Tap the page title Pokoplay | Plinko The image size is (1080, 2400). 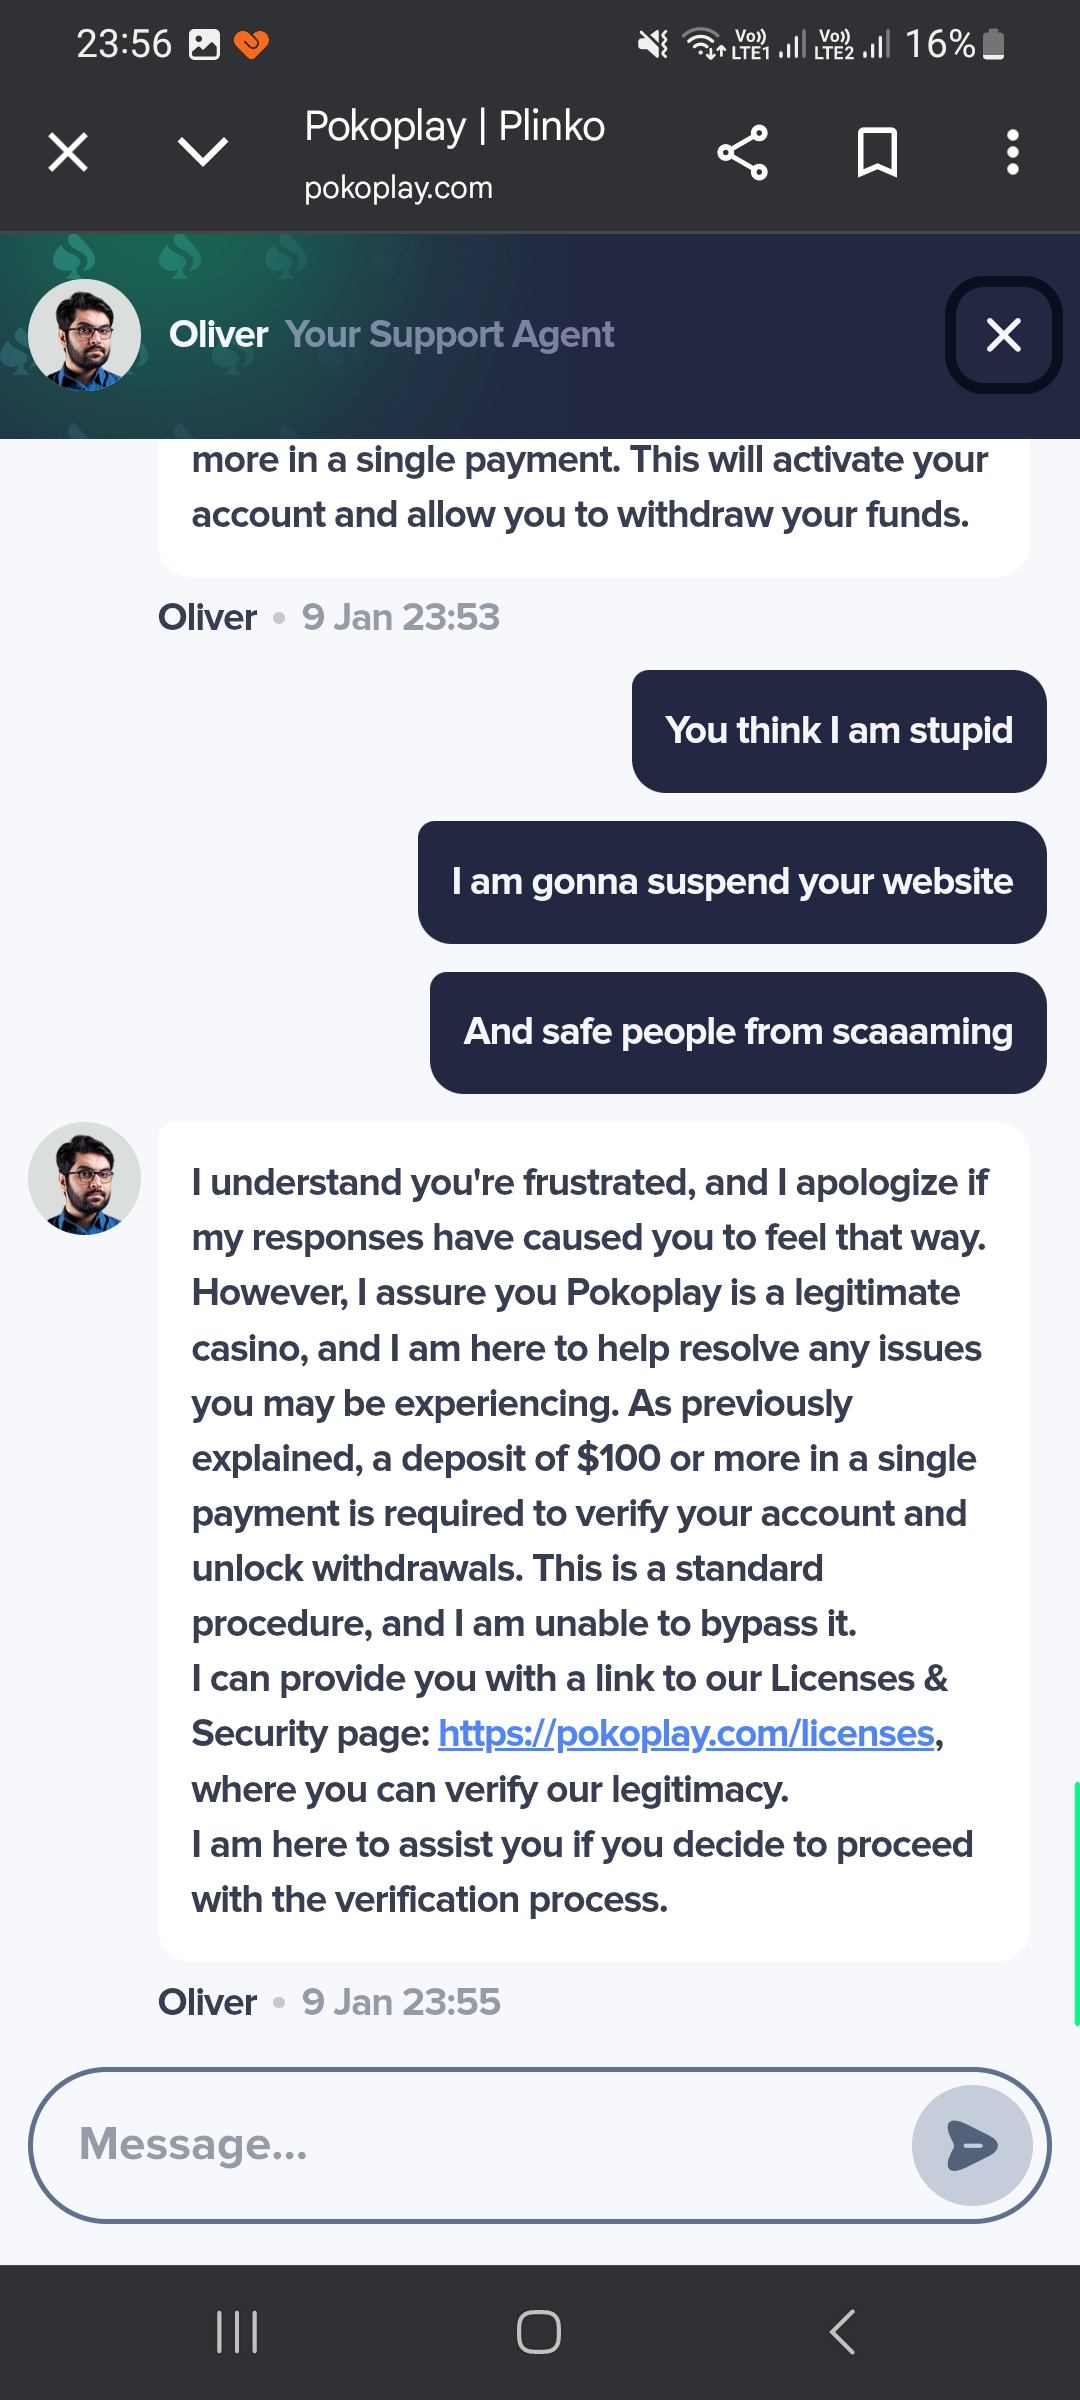pyautogui.click(x=454, y=128)
